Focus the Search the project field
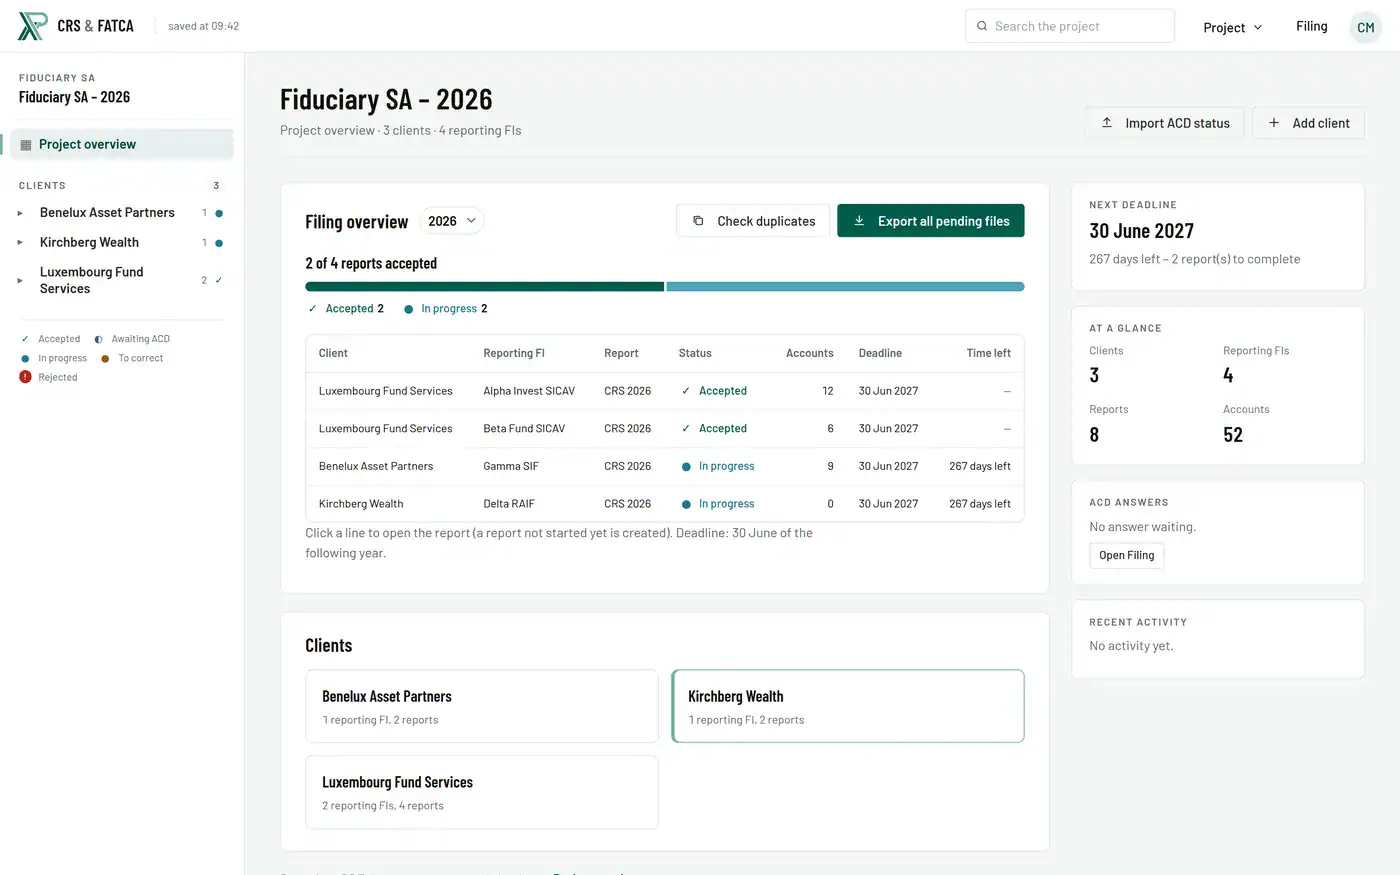 [1070, 26]
